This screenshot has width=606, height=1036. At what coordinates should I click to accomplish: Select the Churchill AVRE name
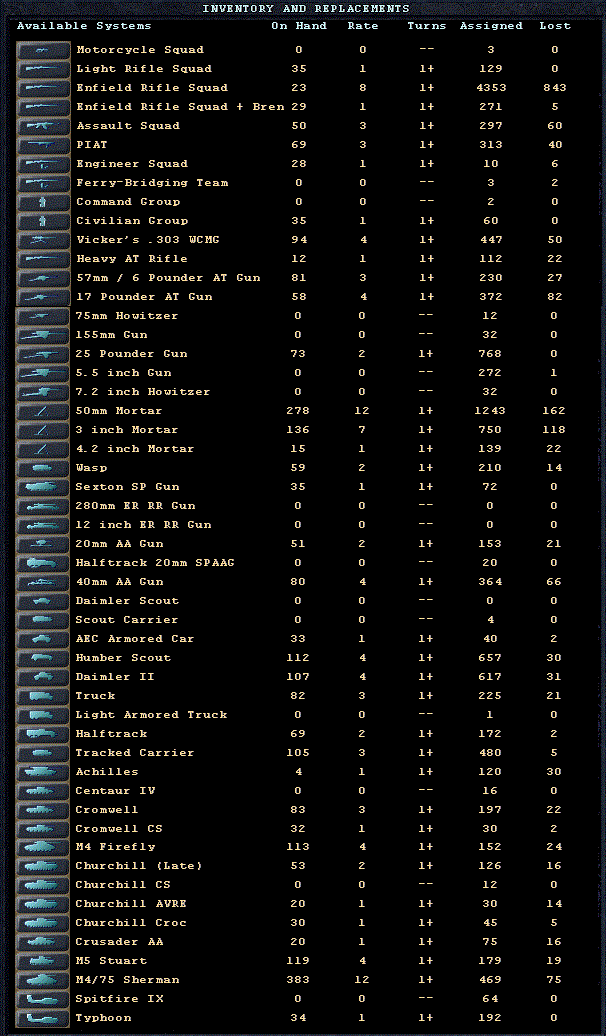pyautogui.click(x=131, y=905)
